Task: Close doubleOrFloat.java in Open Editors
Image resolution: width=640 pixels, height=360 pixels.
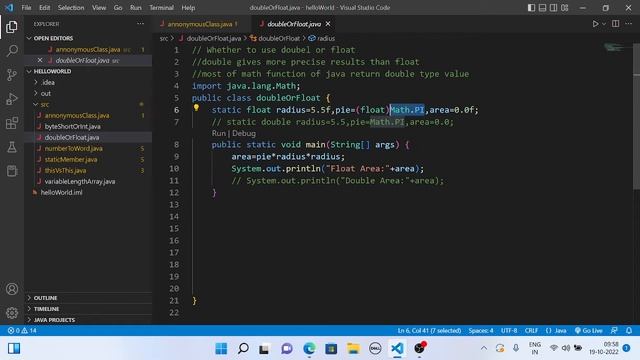Action: (x=40, y=60)
